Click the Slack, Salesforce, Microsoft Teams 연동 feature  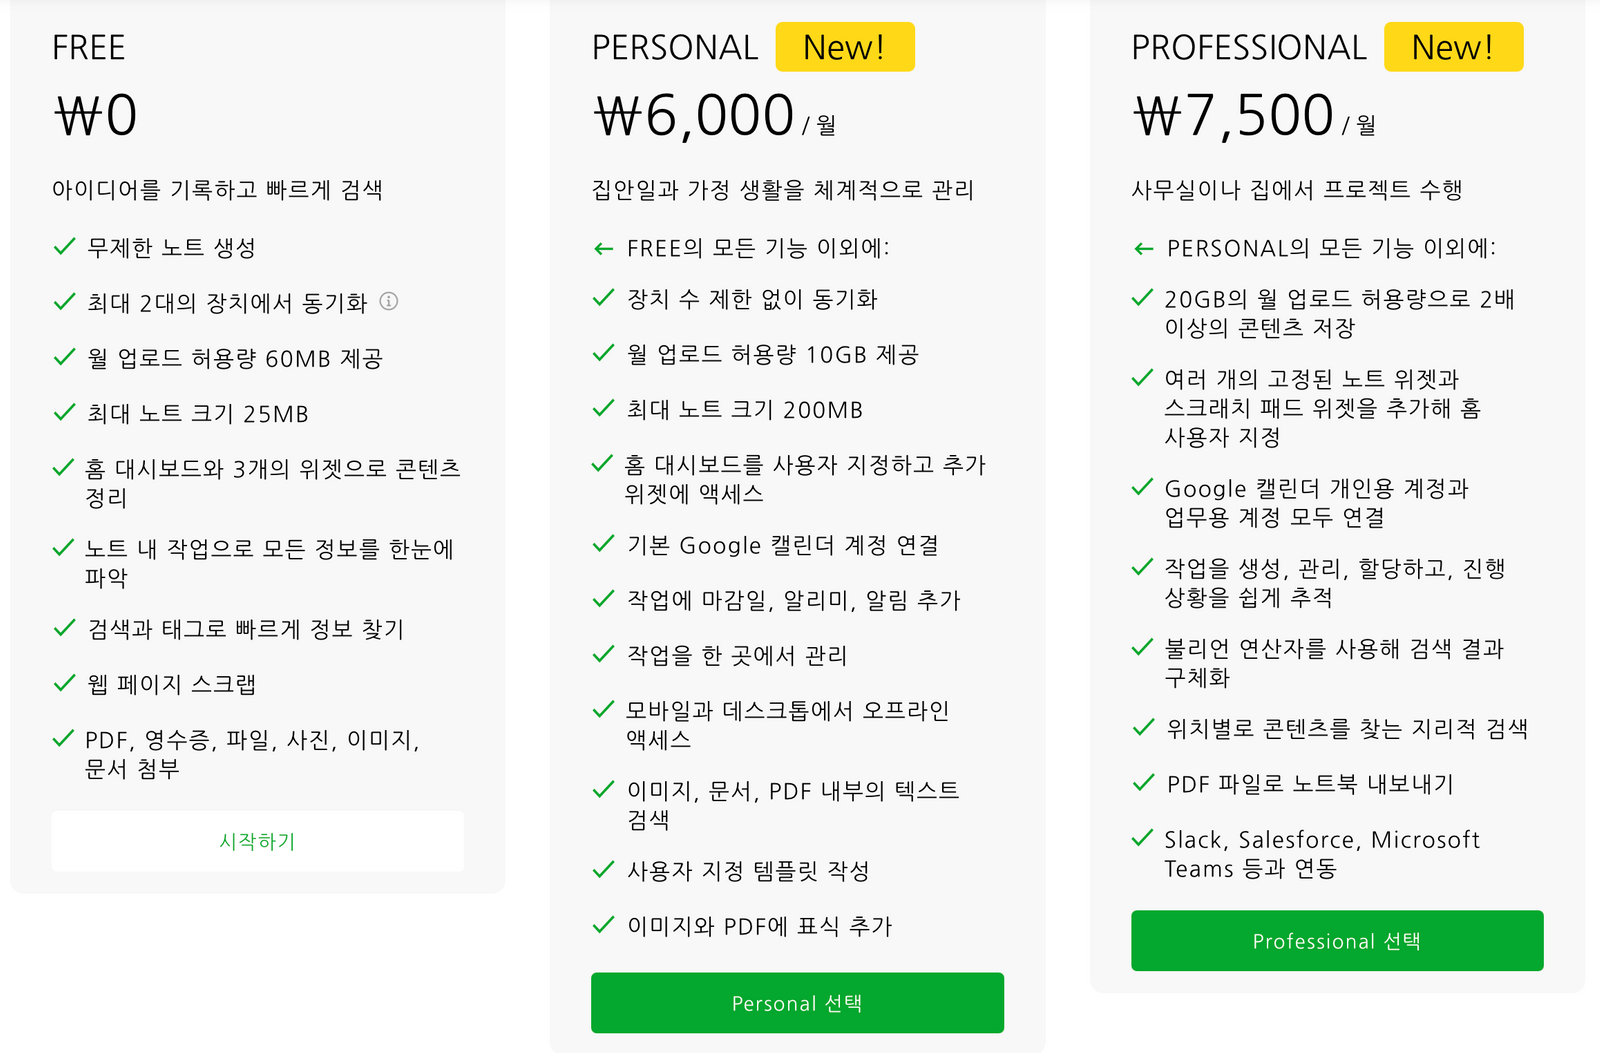(1320, 854)
